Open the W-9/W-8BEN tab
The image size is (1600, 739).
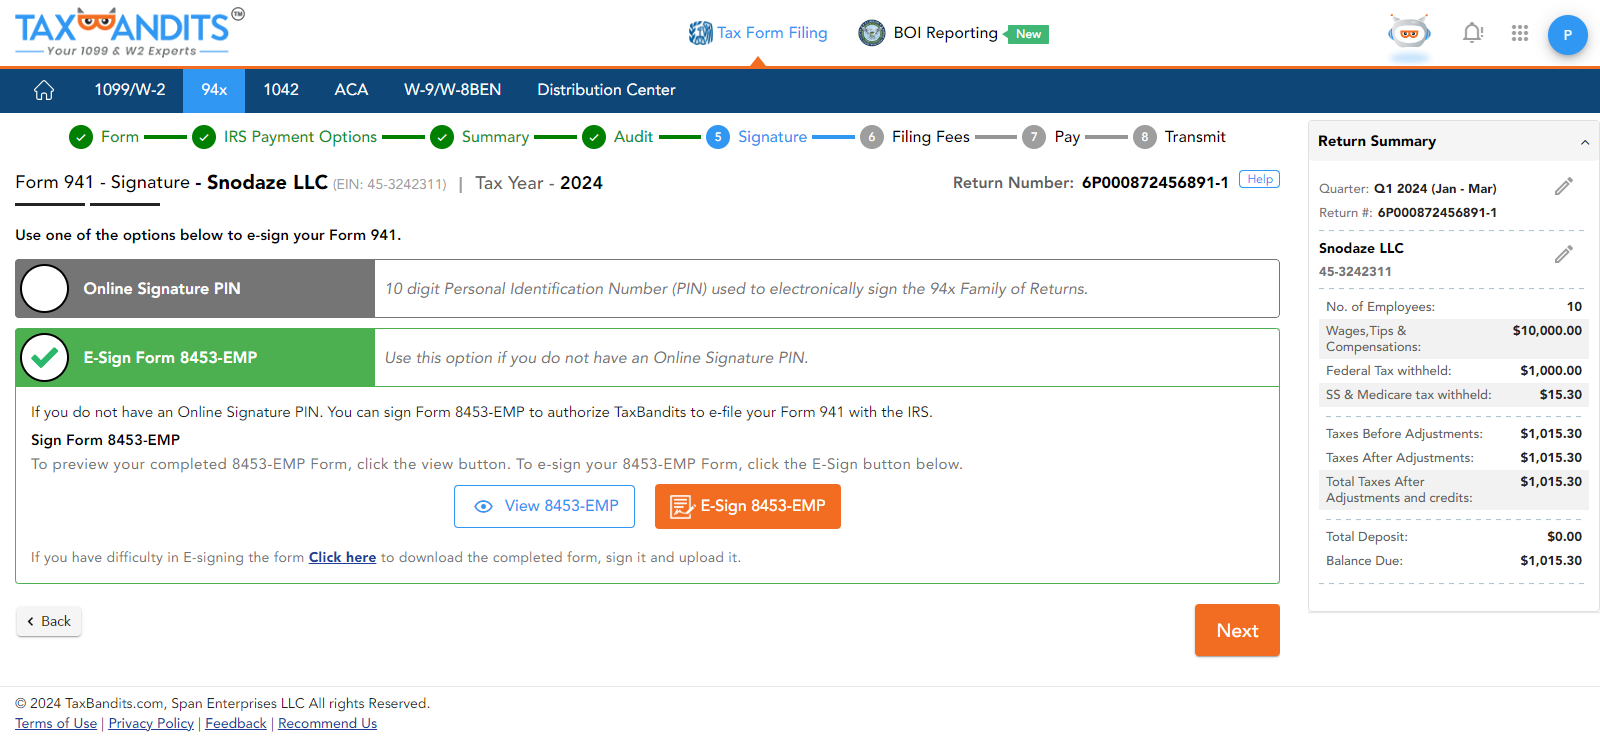(x=453, y=90)
